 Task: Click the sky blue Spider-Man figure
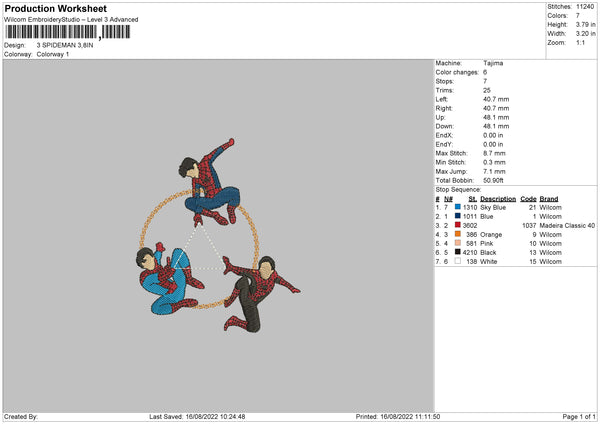[x=168, y=279]
